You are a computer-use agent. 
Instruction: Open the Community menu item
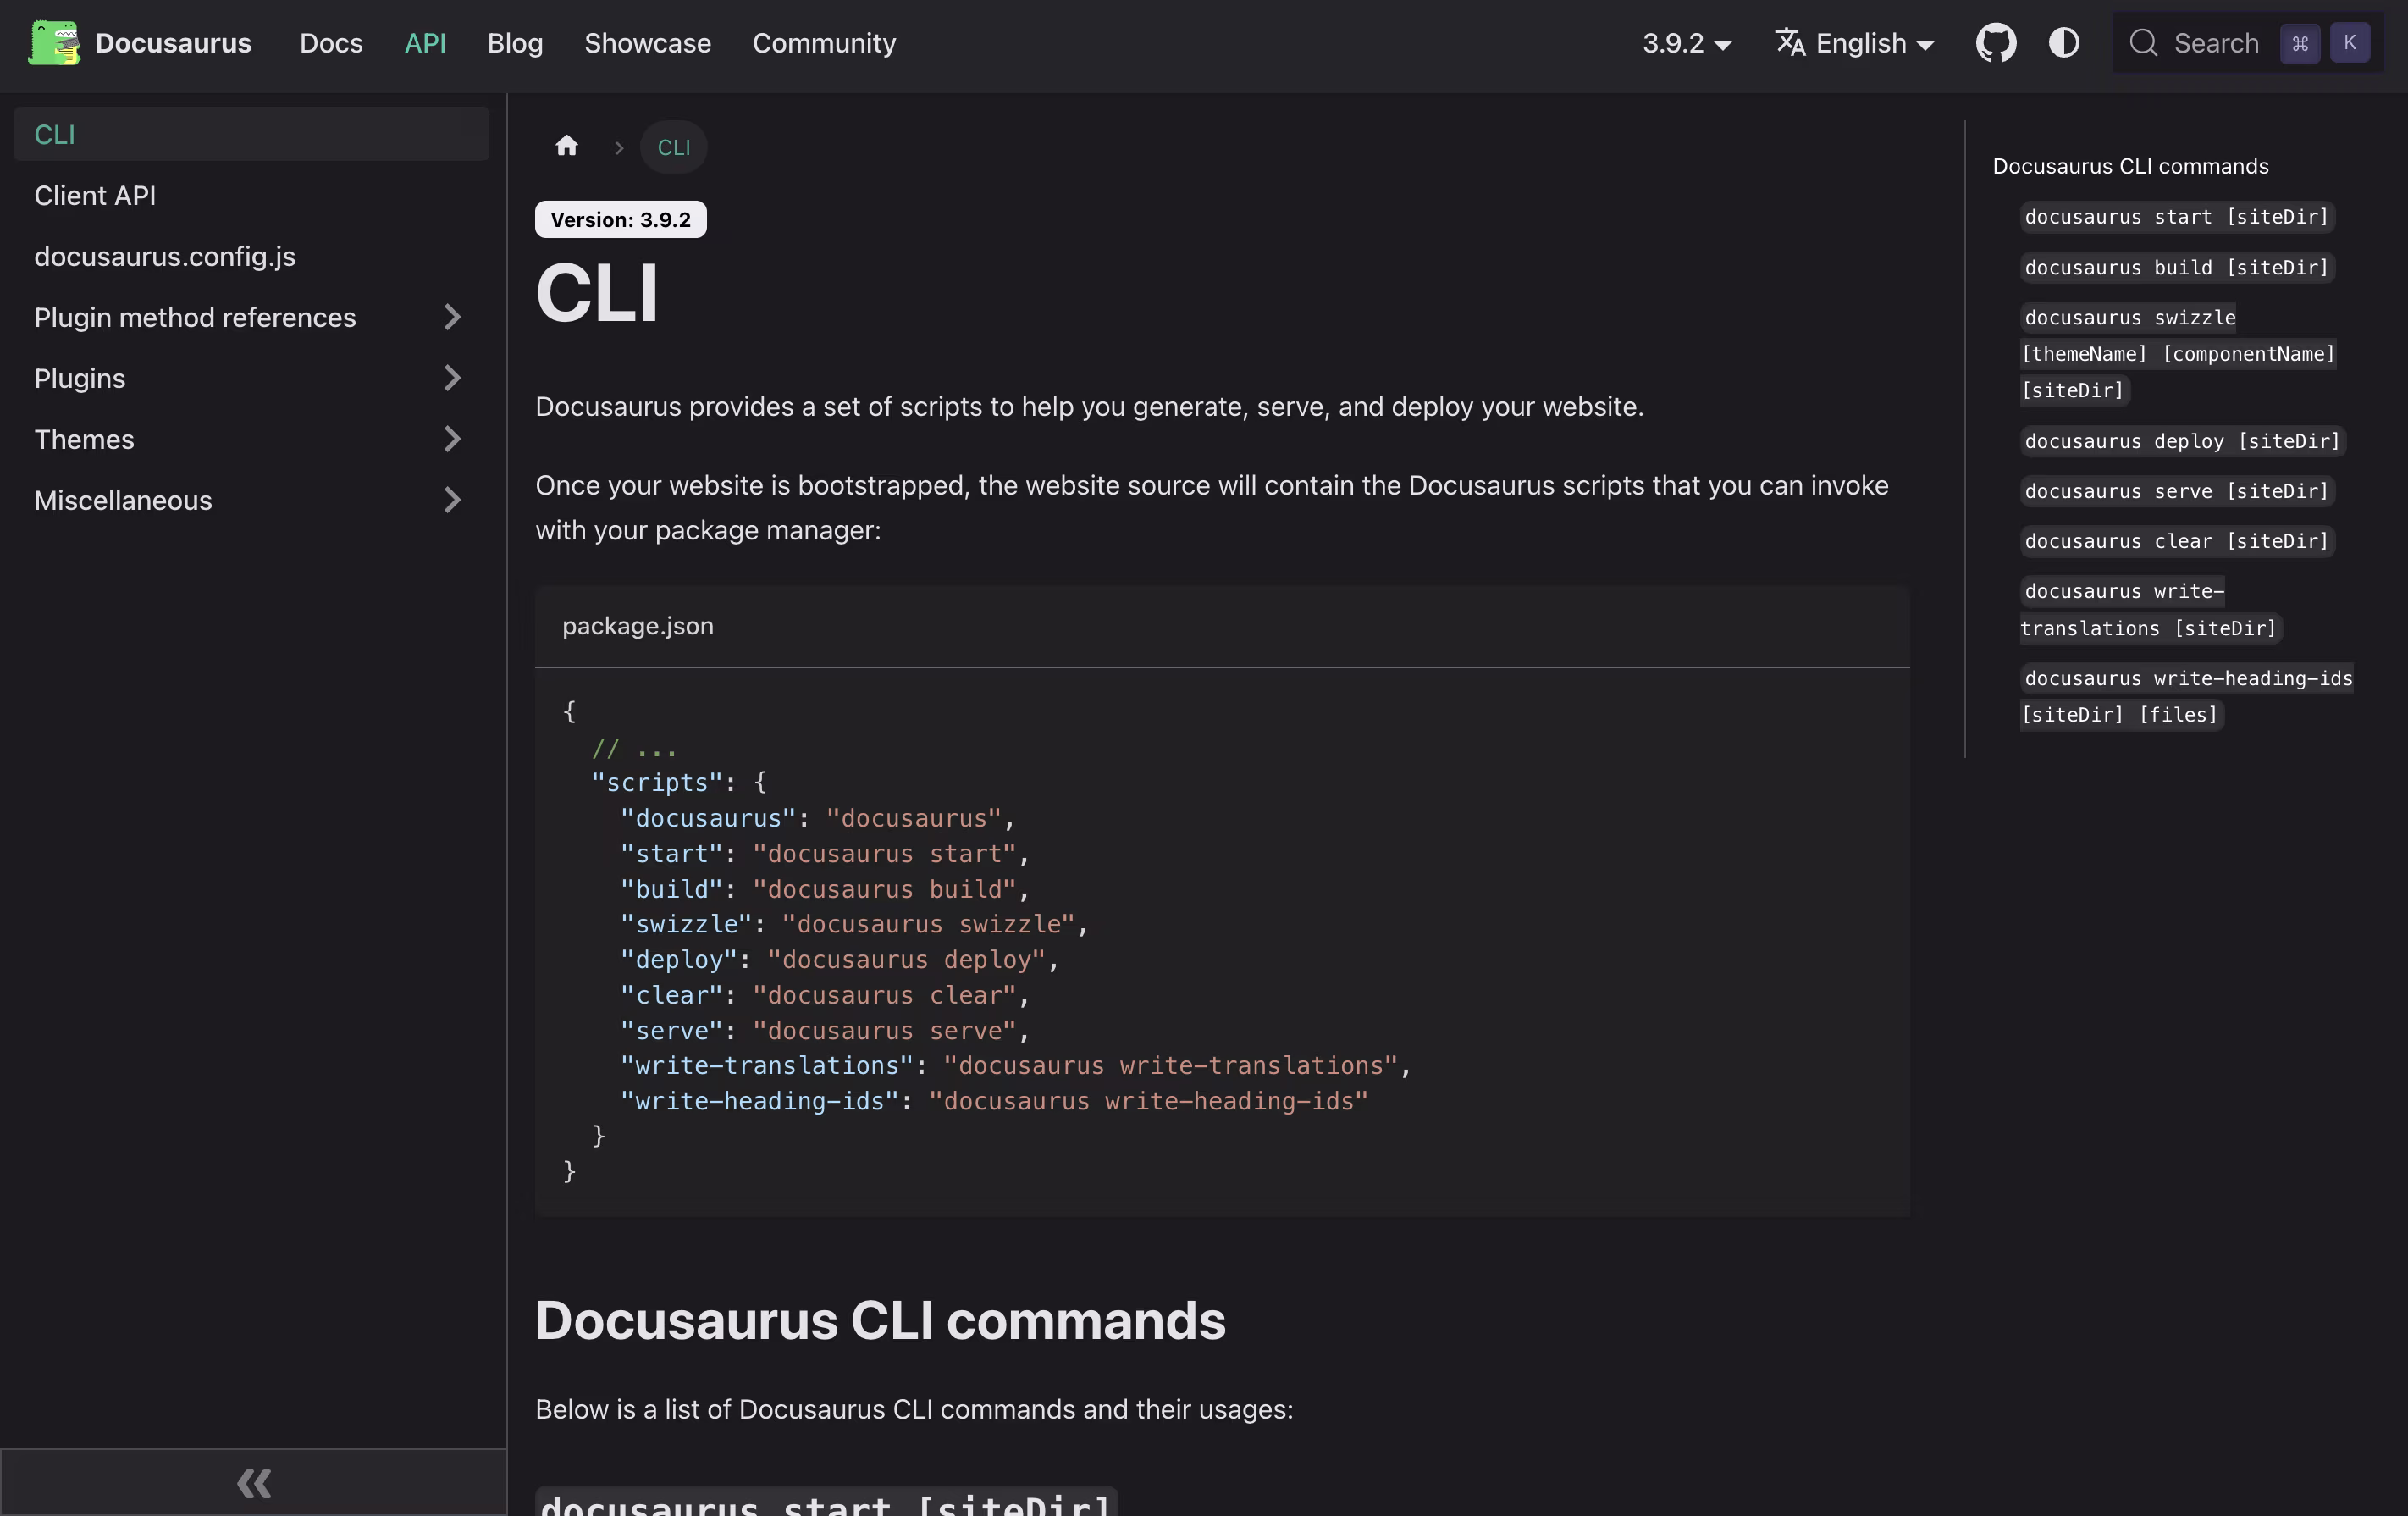point(824,43)
